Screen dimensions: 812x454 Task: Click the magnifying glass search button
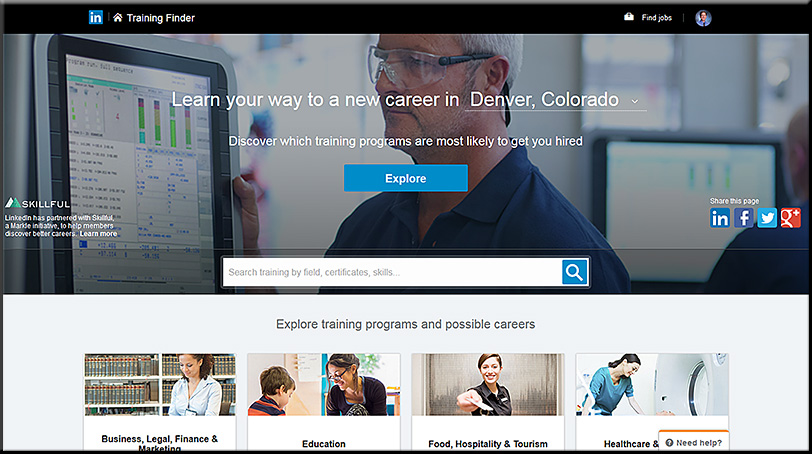tap(575, 272)
